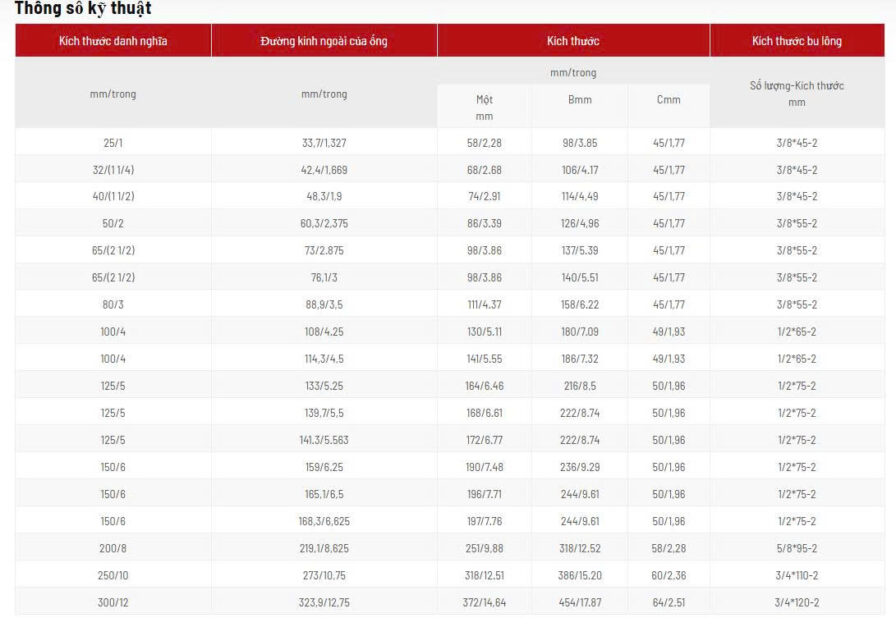Viewport: 896px width, 627px height.
Task: Select cell '3/4*120-2'
Action: click(797, 602)
